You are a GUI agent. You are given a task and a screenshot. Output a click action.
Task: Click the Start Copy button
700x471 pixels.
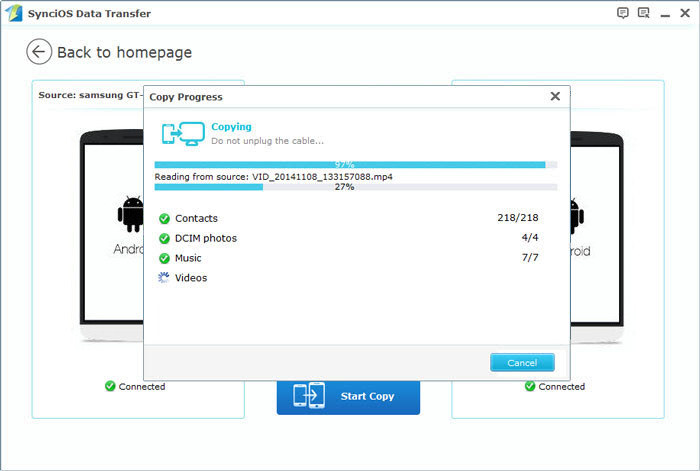[348, 396]
